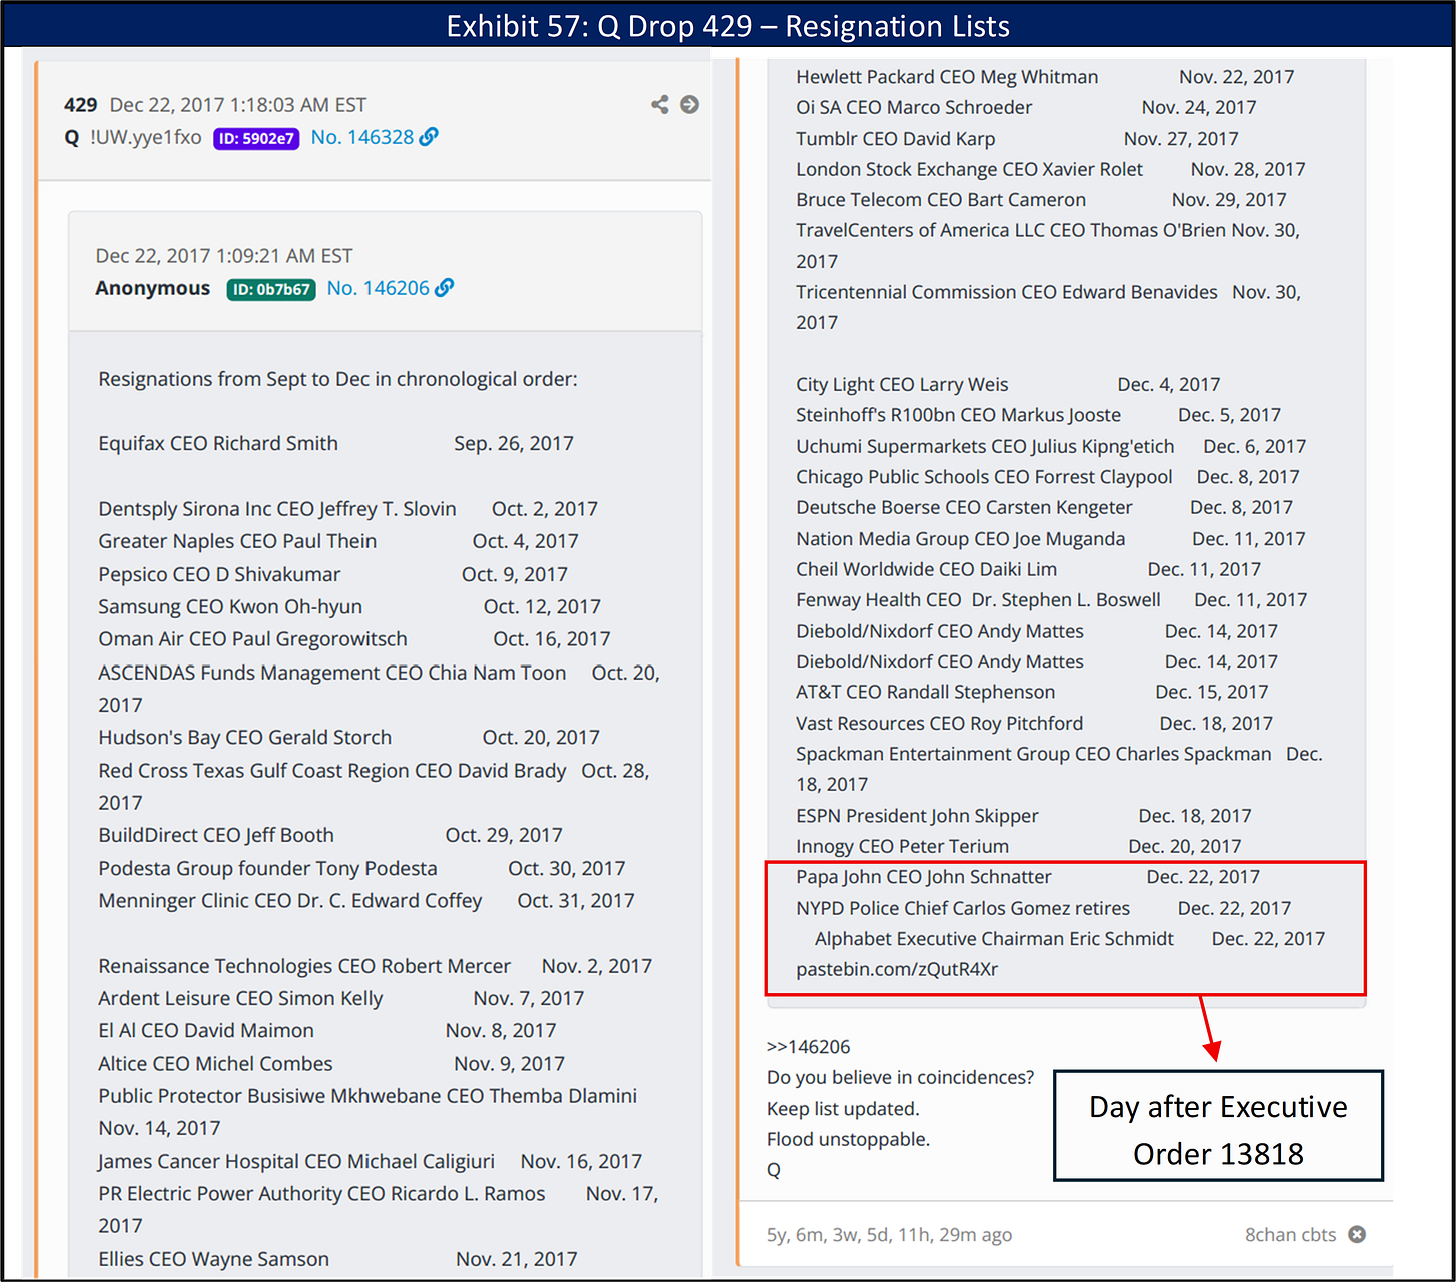Open the link No. 146206
The width and height of the screenshot is (1456, 1282).
tap(378, 288)
